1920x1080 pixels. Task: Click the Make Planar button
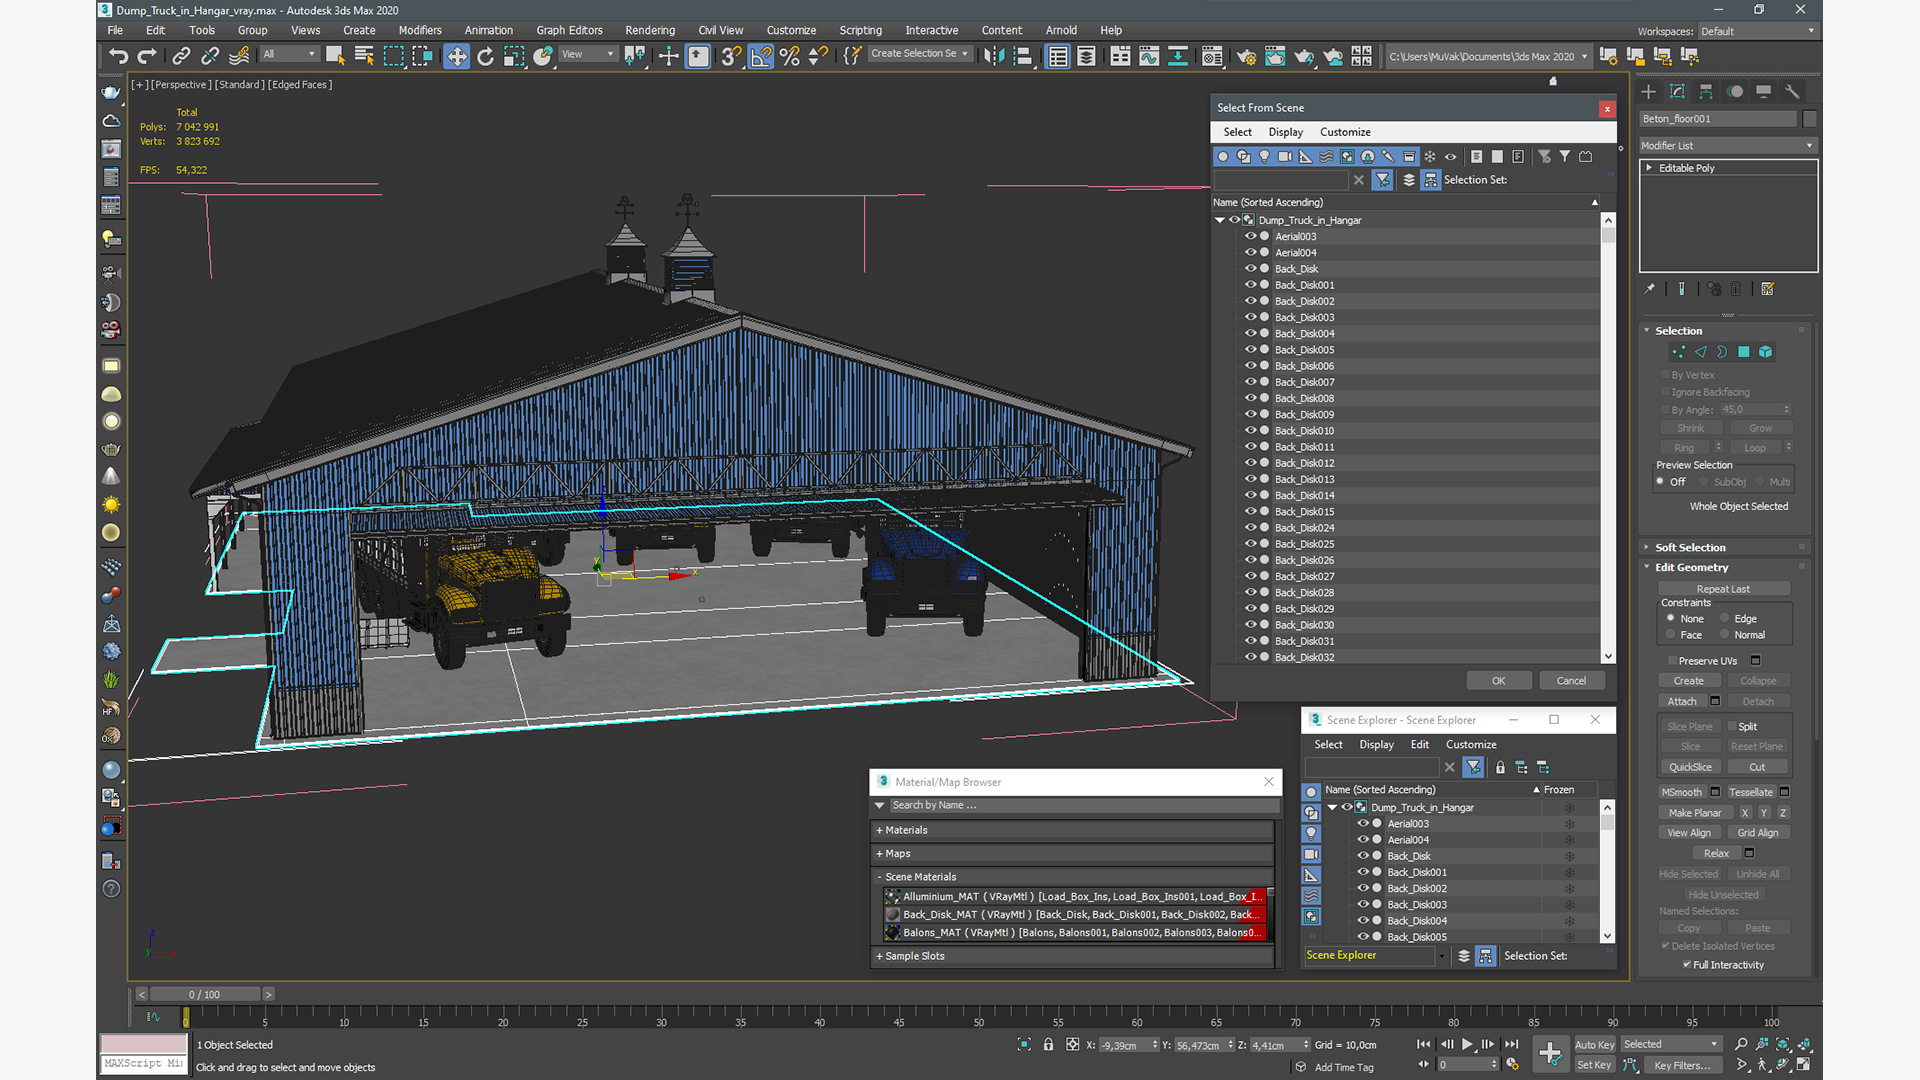tap(1695, 813)
